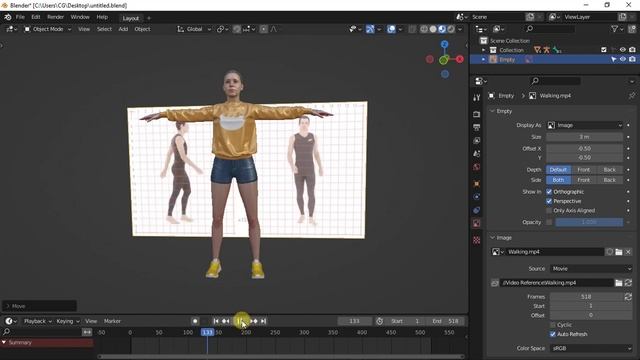Open the Object Mode dropdown
The image size is (640, 360).
click(x=47, y=29)
